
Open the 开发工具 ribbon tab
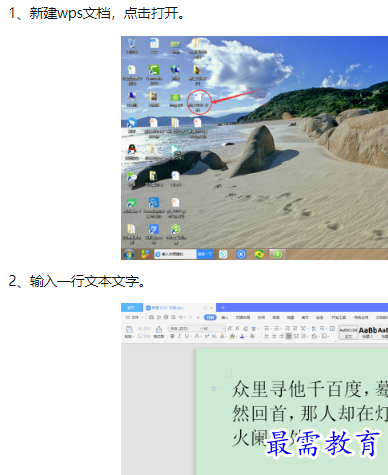coord(339,317)
